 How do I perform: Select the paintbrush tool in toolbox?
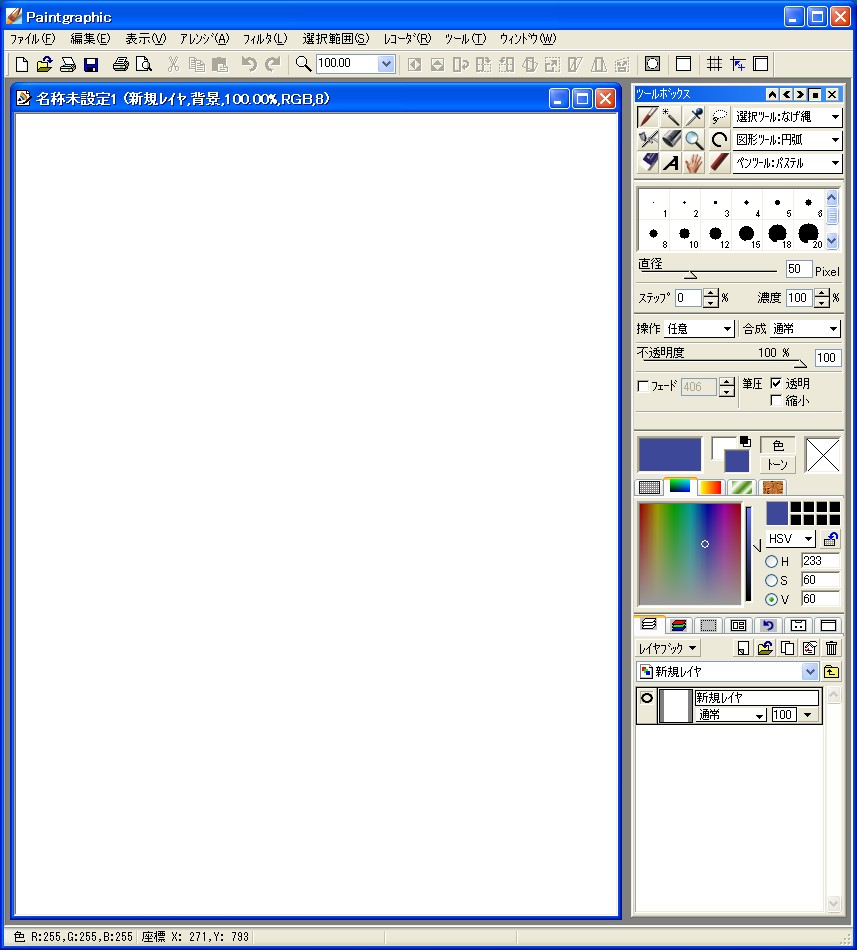point(647,116)
